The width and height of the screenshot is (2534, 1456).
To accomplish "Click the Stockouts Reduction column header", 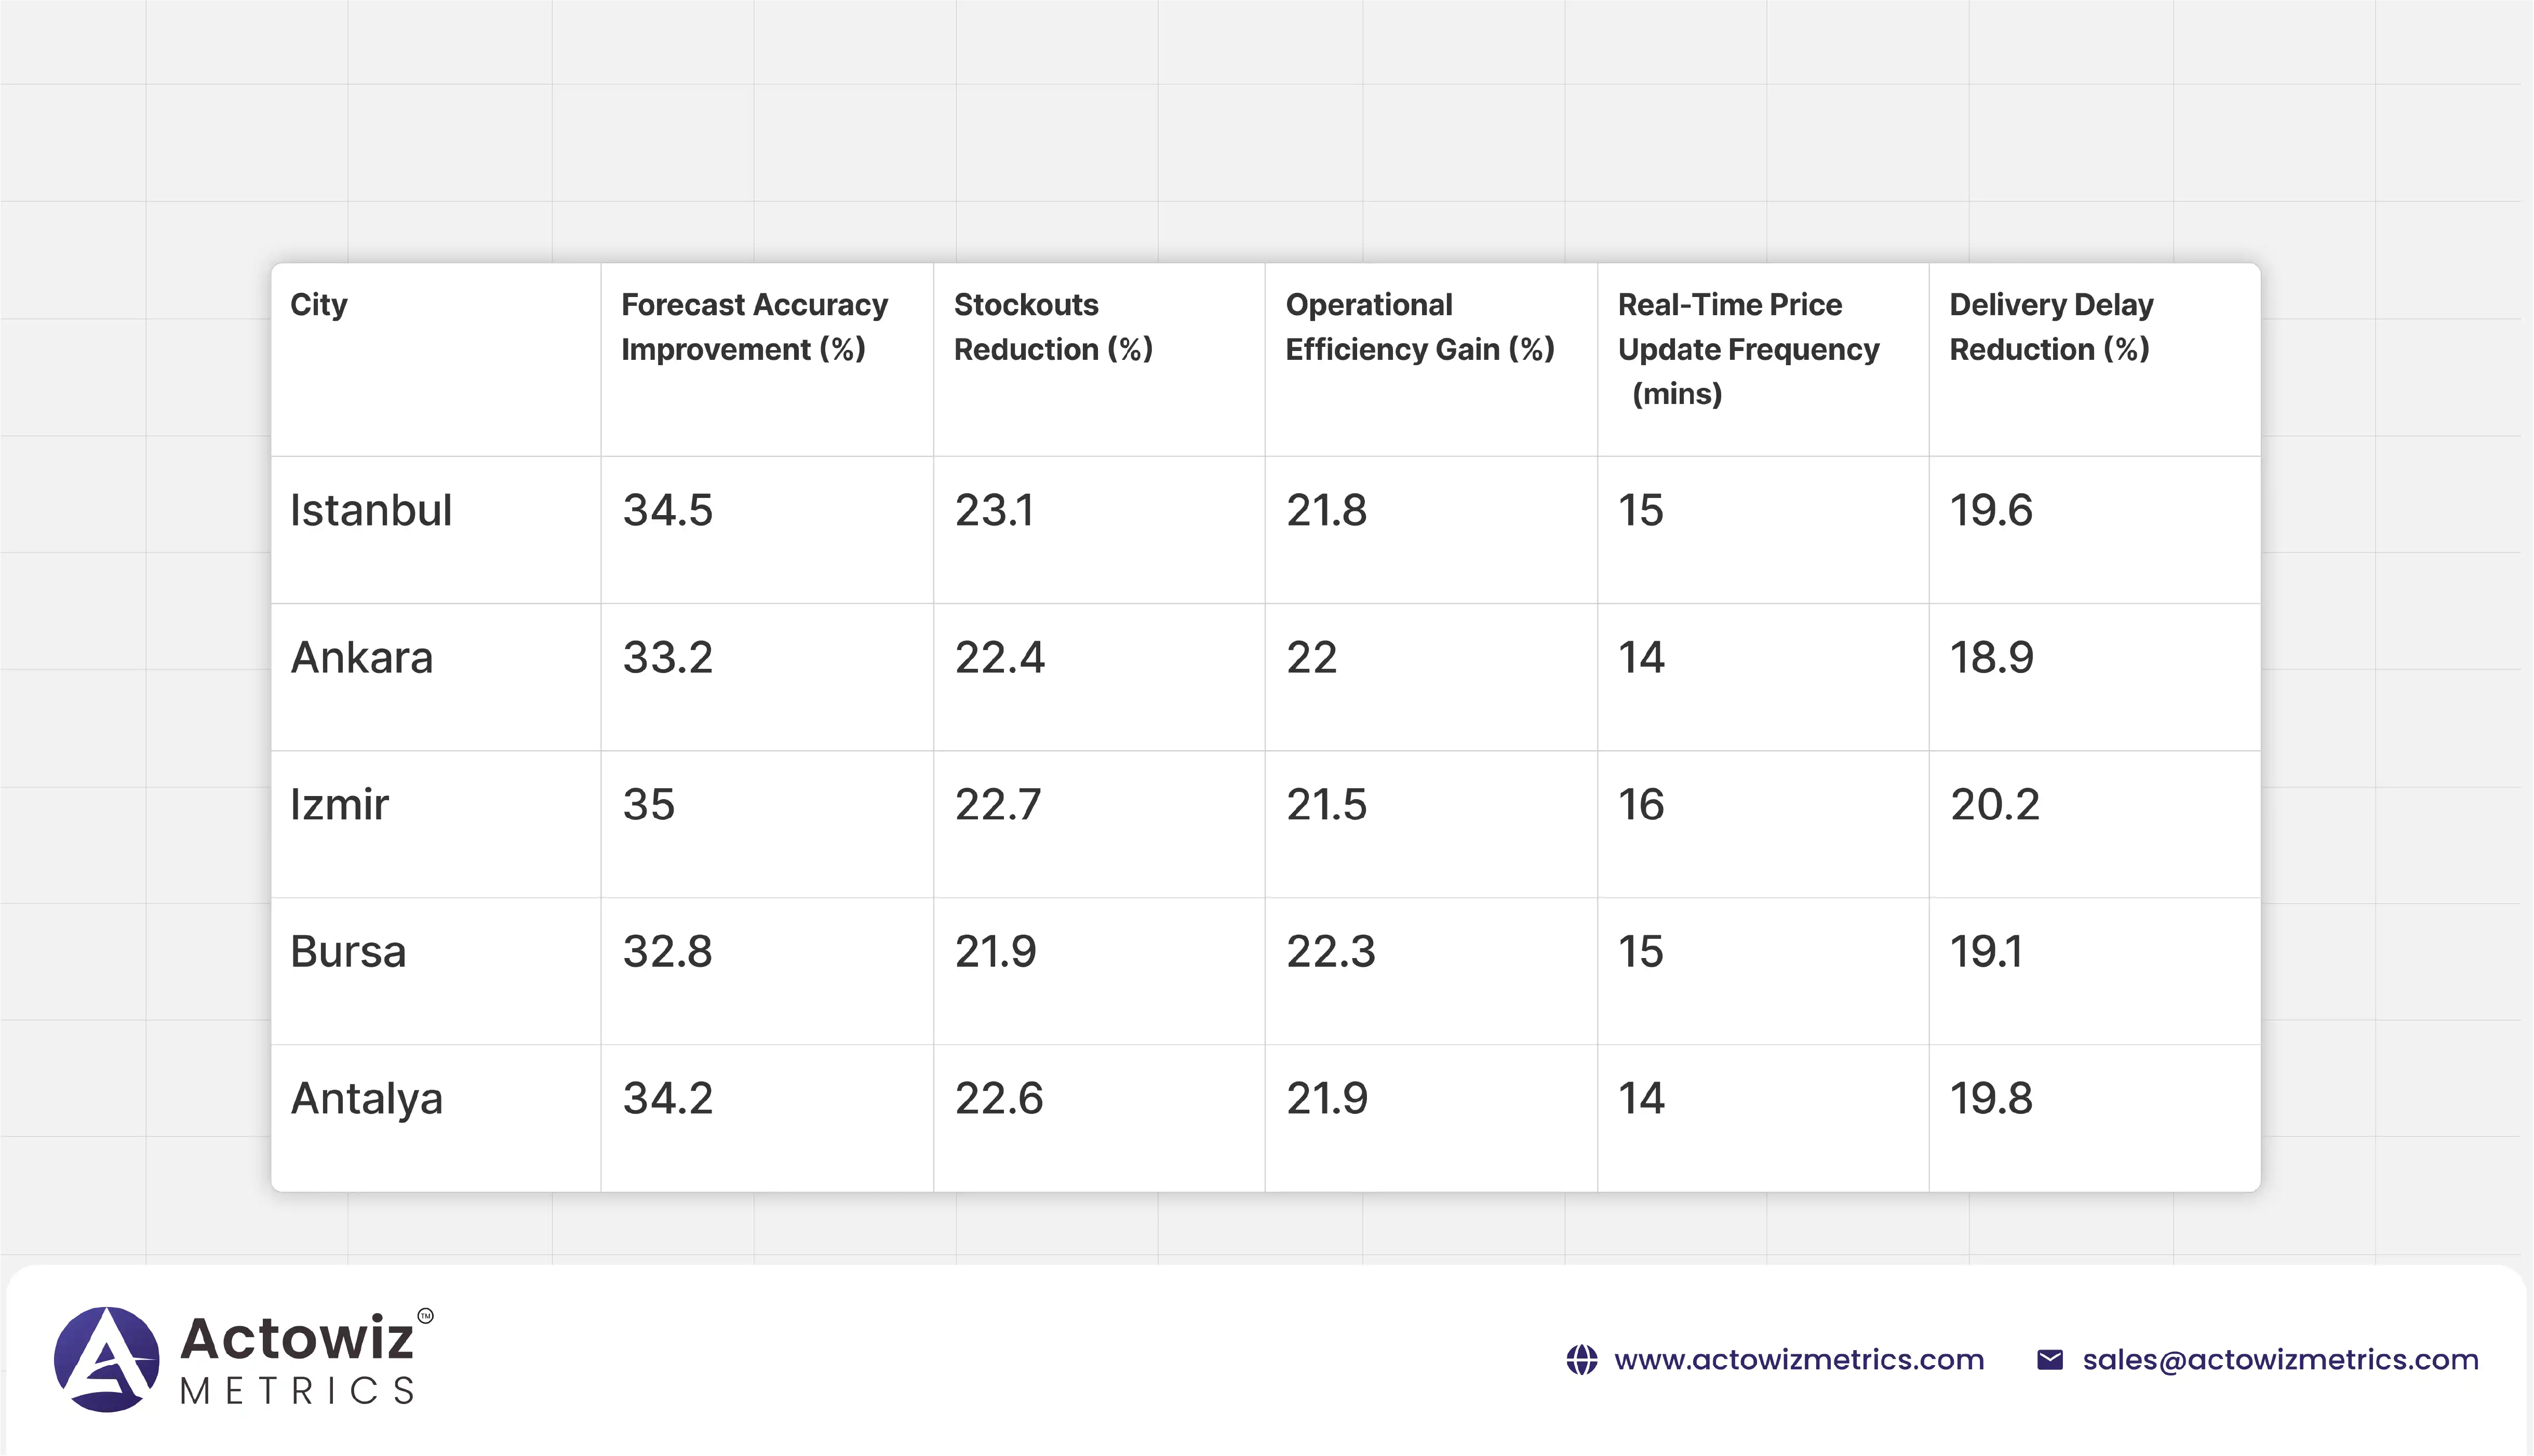I will tap(1053, 327).
